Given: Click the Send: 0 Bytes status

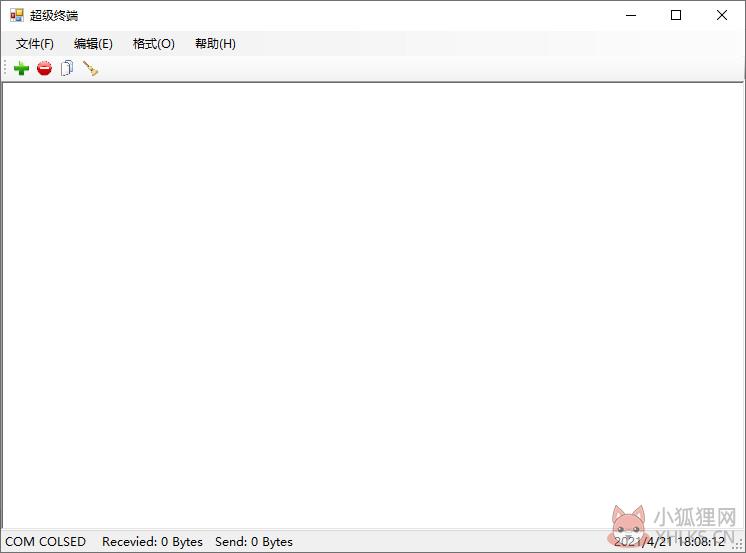Looking at the screenshot, I should coord(254,542).
